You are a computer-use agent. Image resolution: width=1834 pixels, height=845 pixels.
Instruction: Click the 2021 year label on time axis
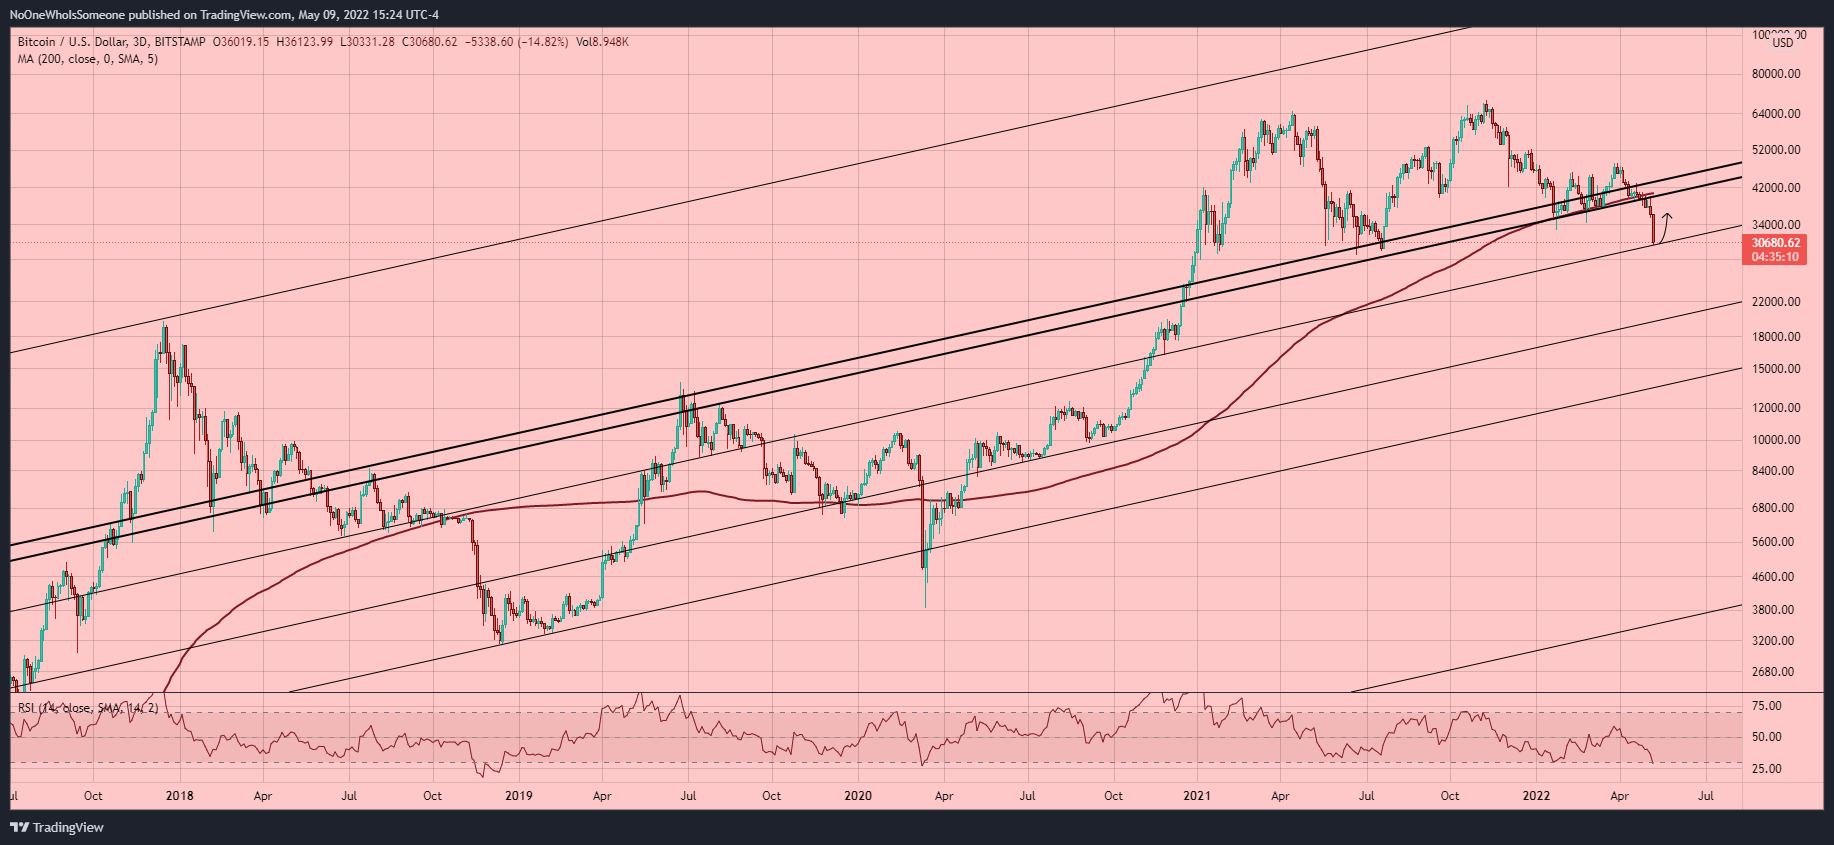click(1197, 797)
